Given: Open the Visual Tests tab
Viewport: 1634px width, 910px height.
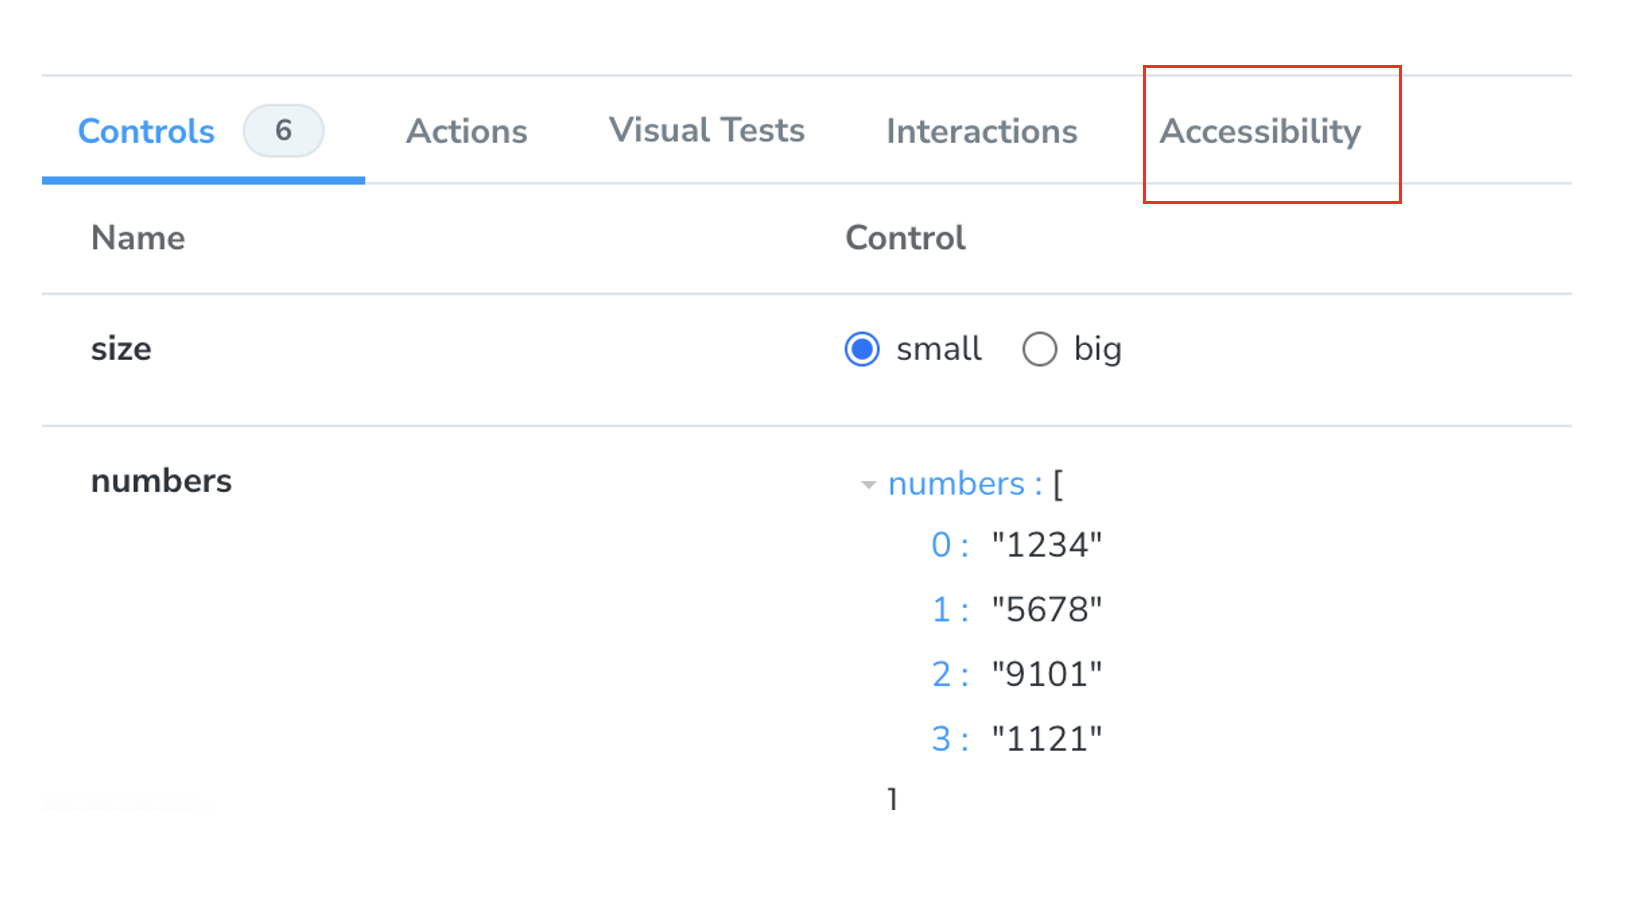Looking at the screenshot, I should pos(706,130).
